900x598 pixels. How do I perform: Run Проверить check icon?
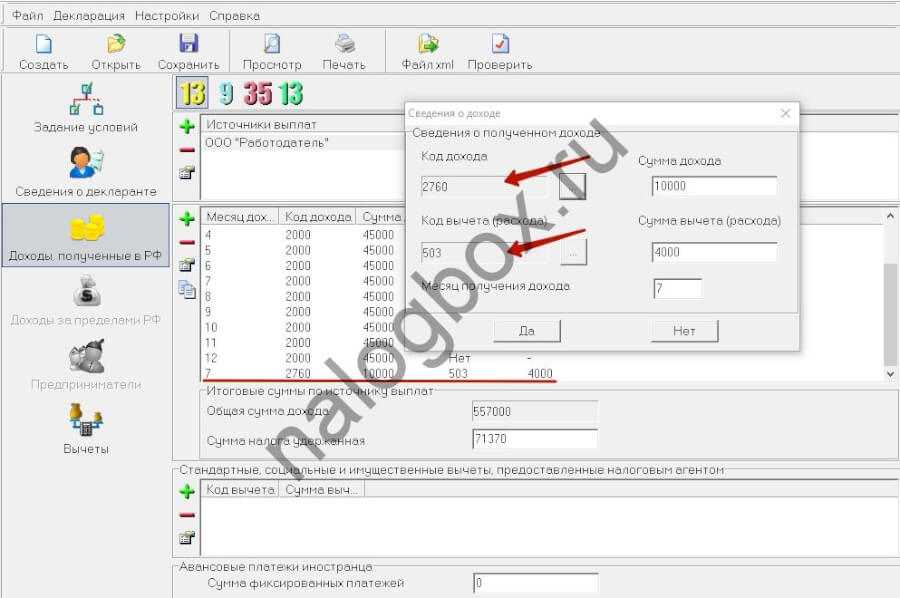[x=500, y=50]
